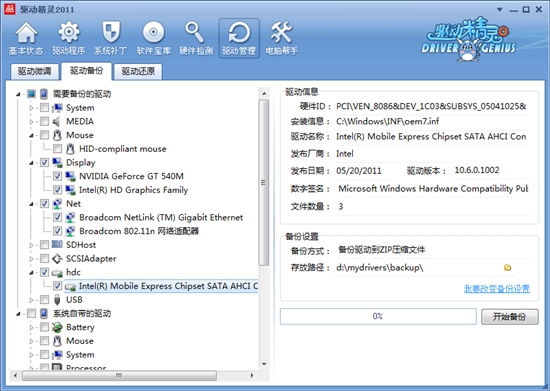Click the Driver Genius mascot logo
Viewport: 550px width, 391px height.
469,39
